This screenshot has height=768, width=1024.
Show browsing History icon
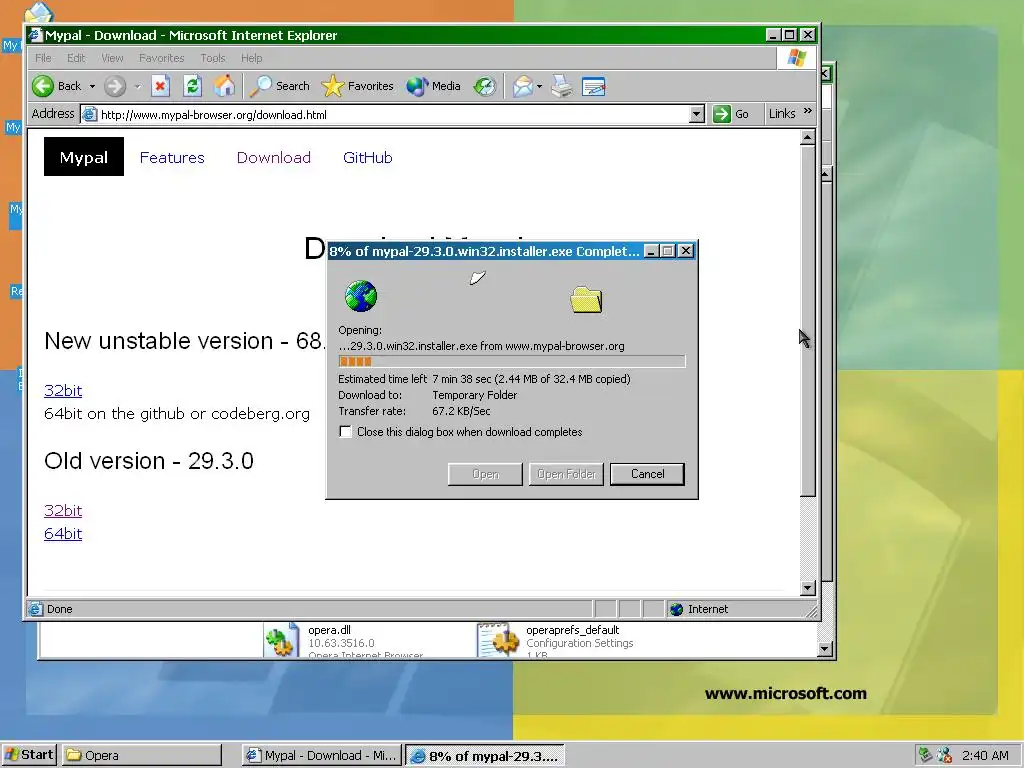485,86
